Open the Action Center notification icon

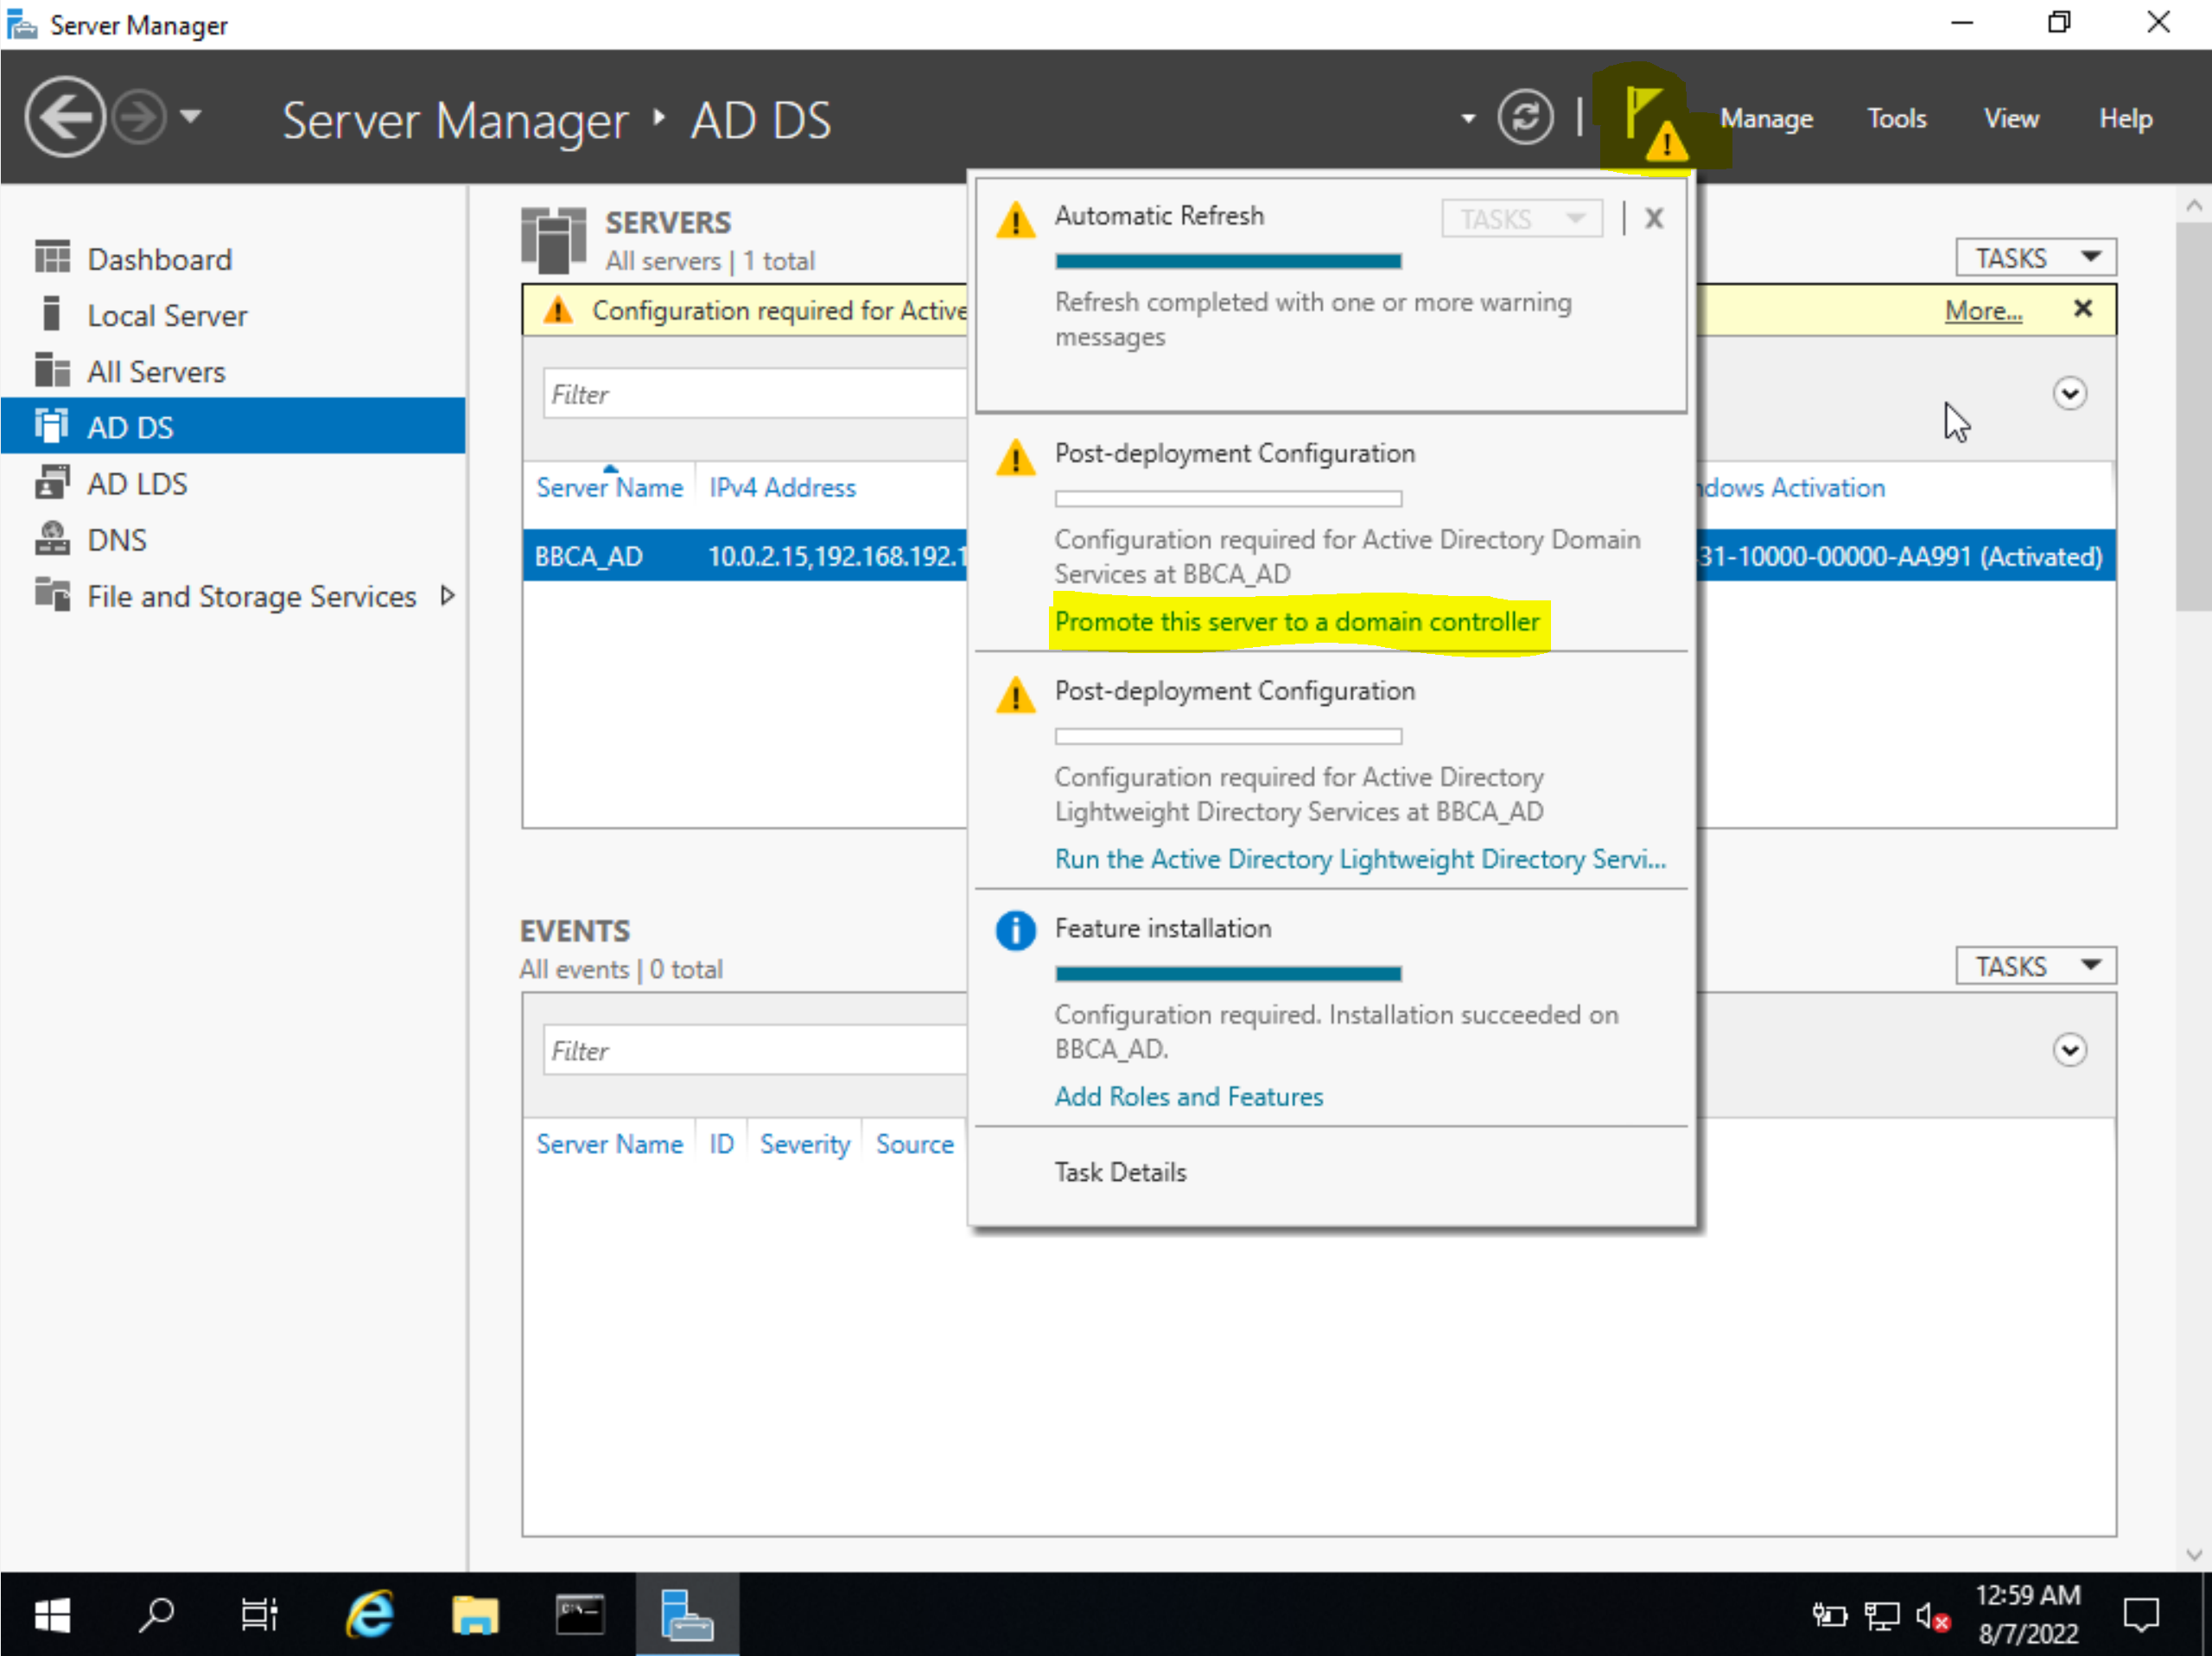pos(2140,1615)
